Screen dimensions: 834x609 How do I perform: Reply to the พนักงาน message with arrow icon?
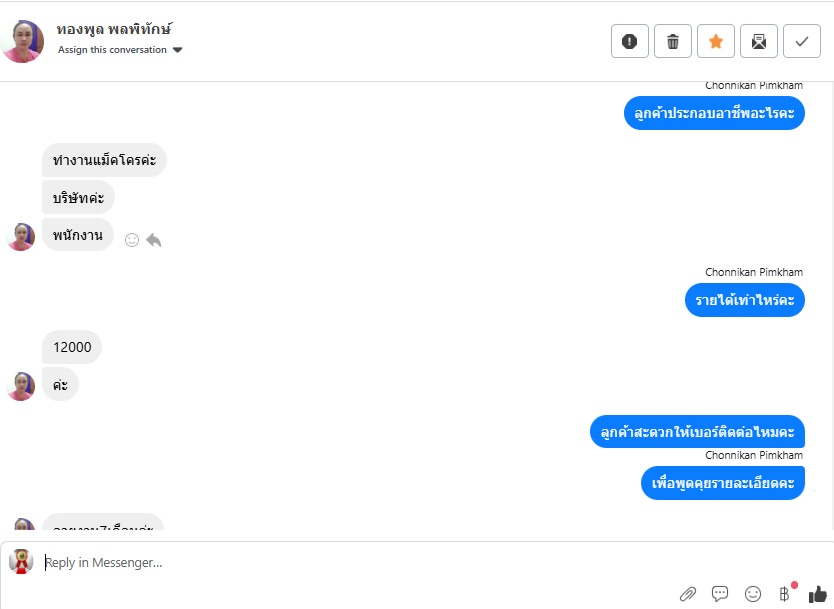pyautogui.click(x=154, y=240)
